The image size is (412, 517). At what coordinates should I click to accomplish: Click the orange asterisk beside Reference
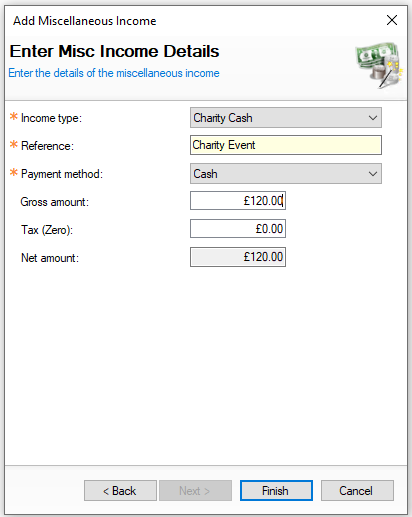14,144
